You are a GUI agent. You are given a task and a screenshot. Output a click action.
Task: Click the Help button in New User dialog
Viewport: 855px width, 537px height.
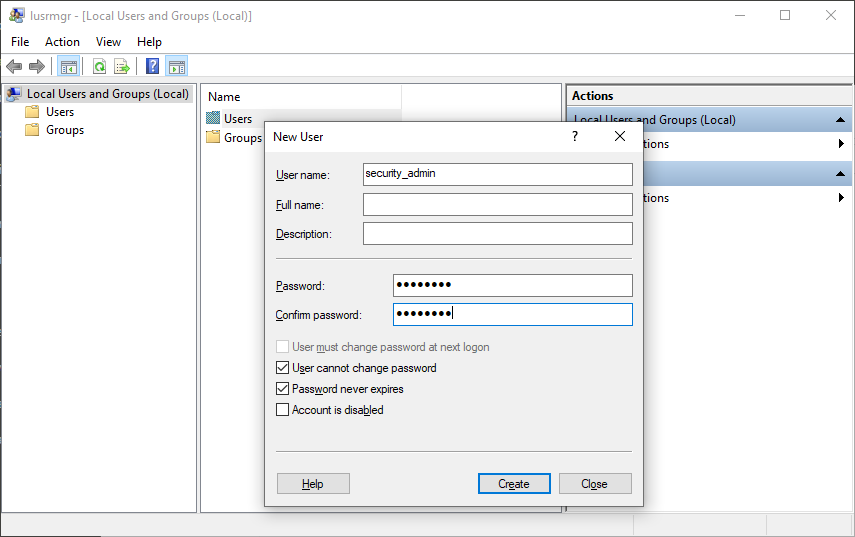coord(313,484)
